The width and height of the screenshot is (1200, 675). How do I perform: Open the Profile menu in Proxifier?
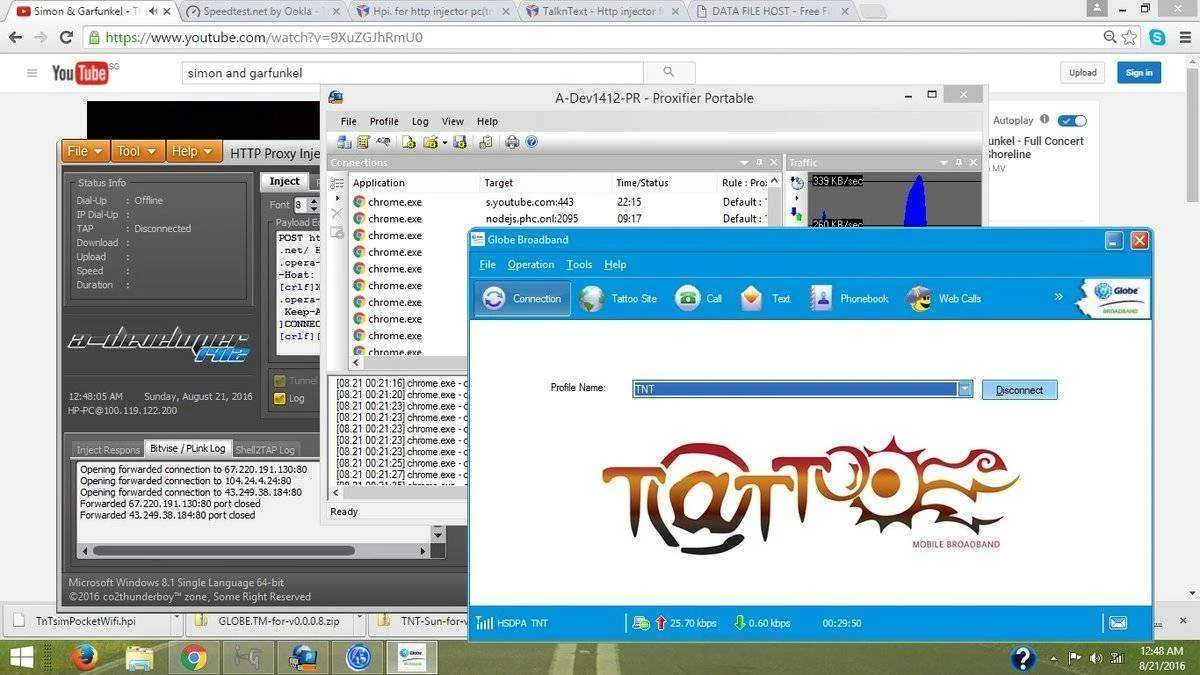coord(384,121)
